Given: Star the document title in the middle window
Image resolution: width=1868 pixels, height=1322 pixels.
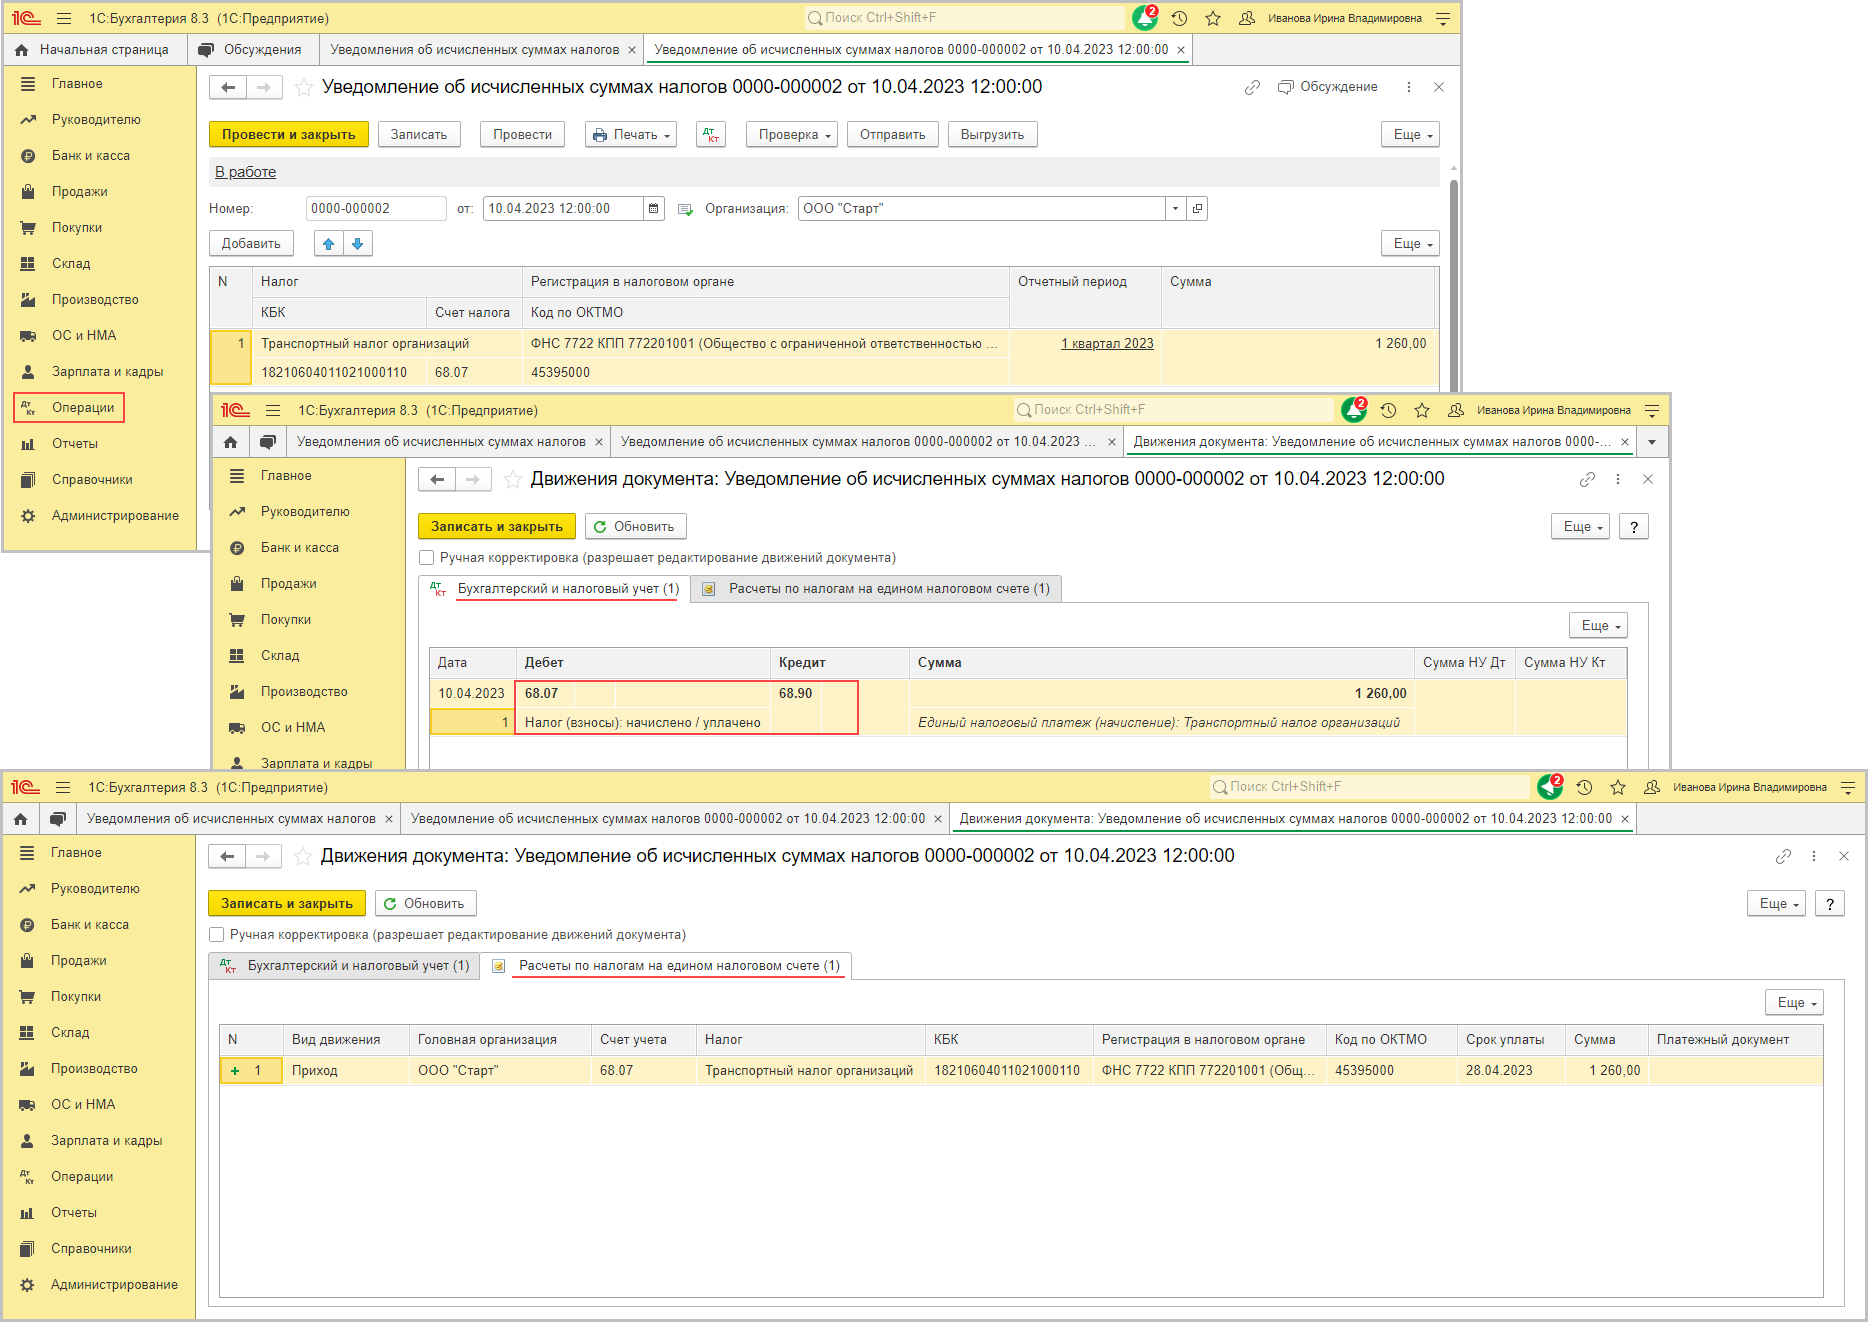Looking at the screenshot, I should point(513,479).
